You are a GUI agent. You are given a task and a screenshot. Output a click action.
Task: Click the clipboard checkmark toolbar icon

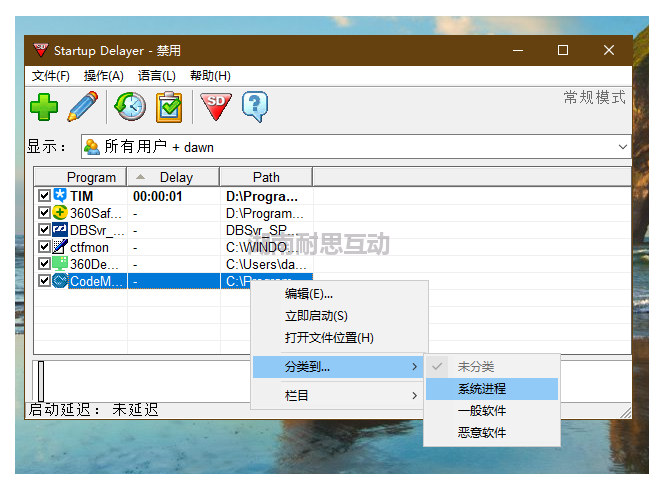click(x=169, y=106)
